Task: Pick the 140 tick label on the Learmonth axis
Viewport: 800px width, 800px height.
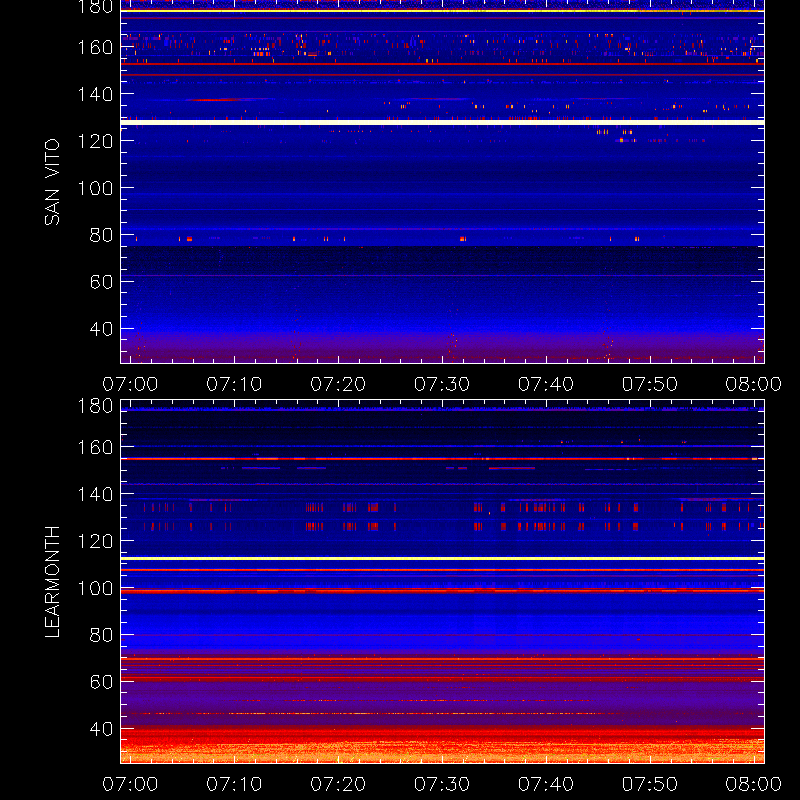Action: pos(95,494)
